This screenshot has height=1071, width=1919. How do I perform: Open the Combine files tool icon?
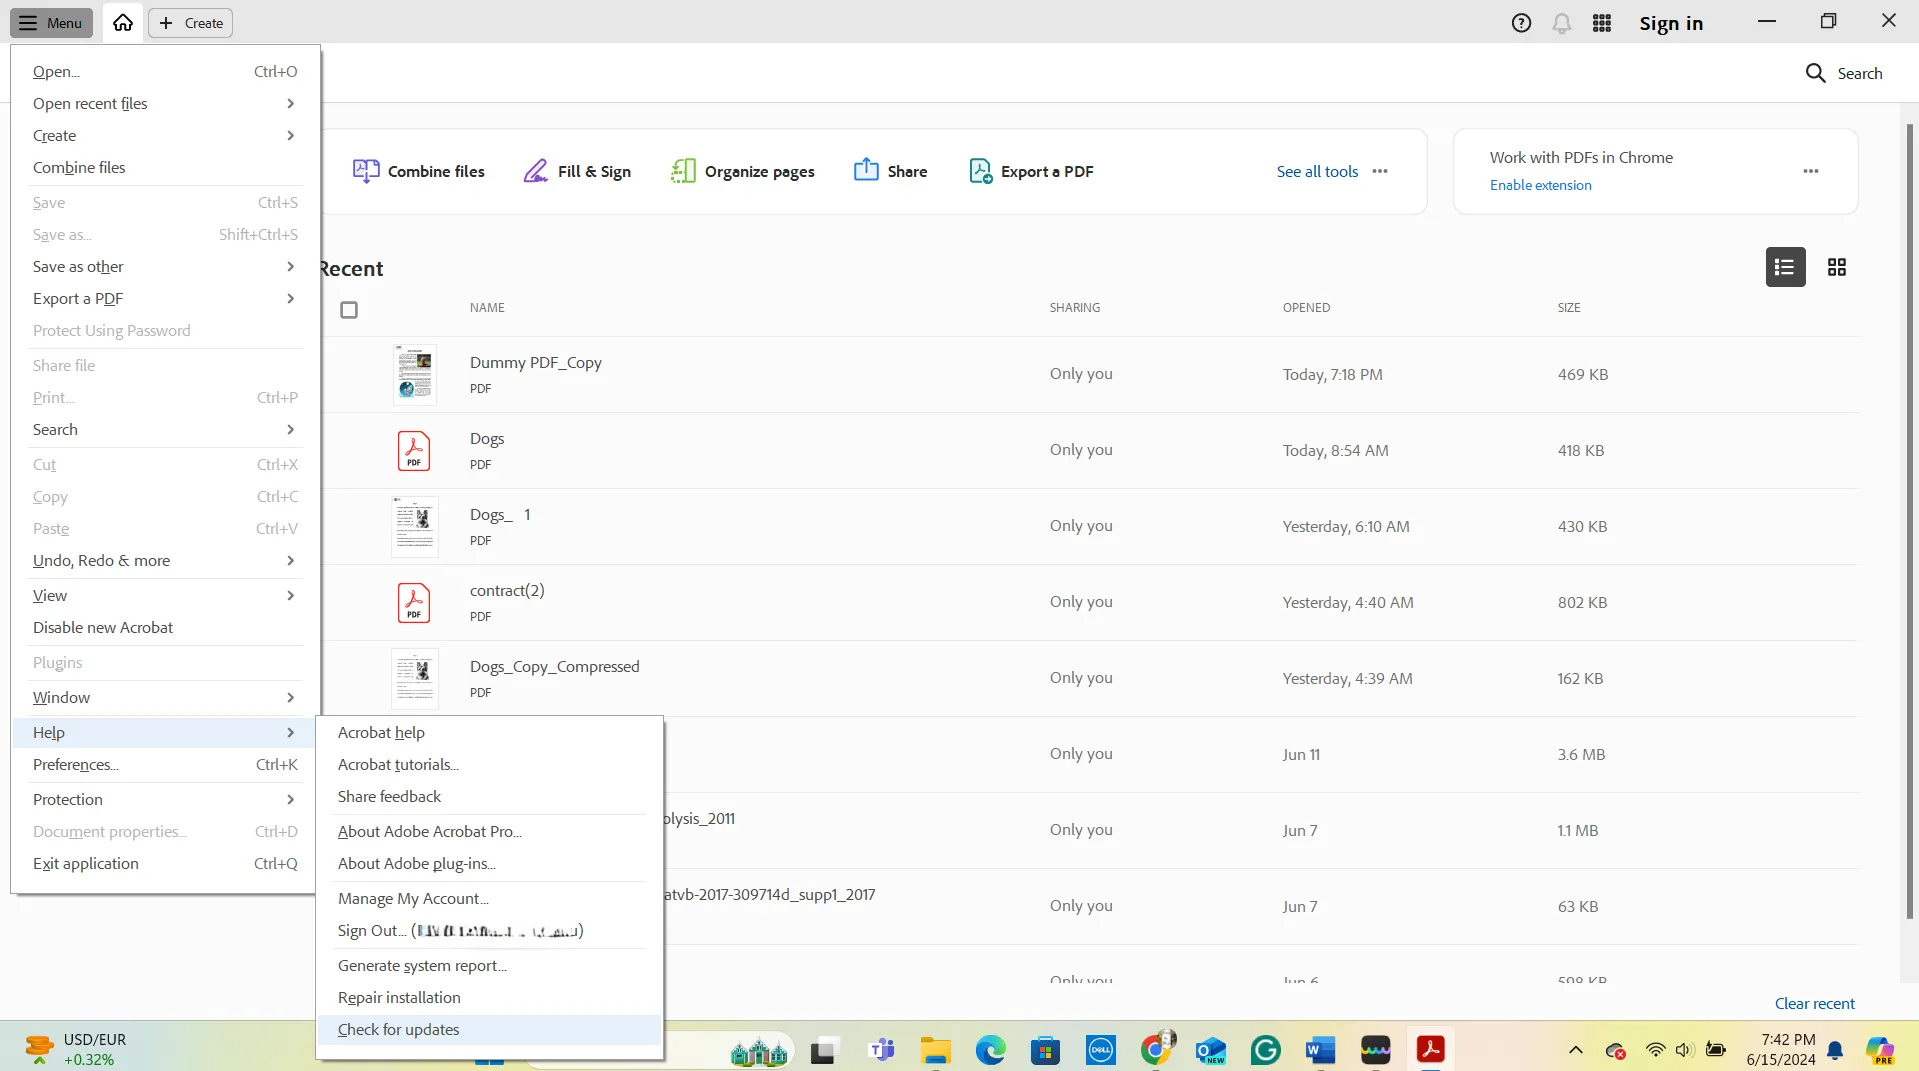click(366, 171)
